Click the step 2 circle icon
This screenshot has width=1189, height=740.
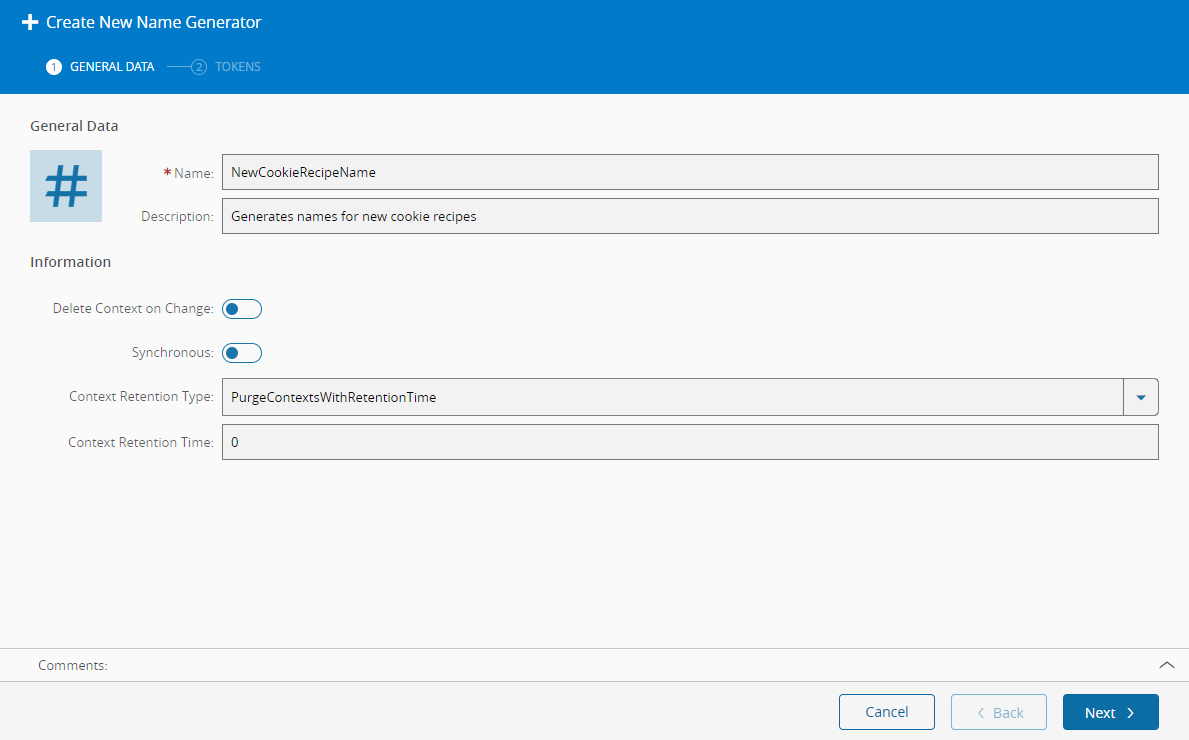(199, 67)
